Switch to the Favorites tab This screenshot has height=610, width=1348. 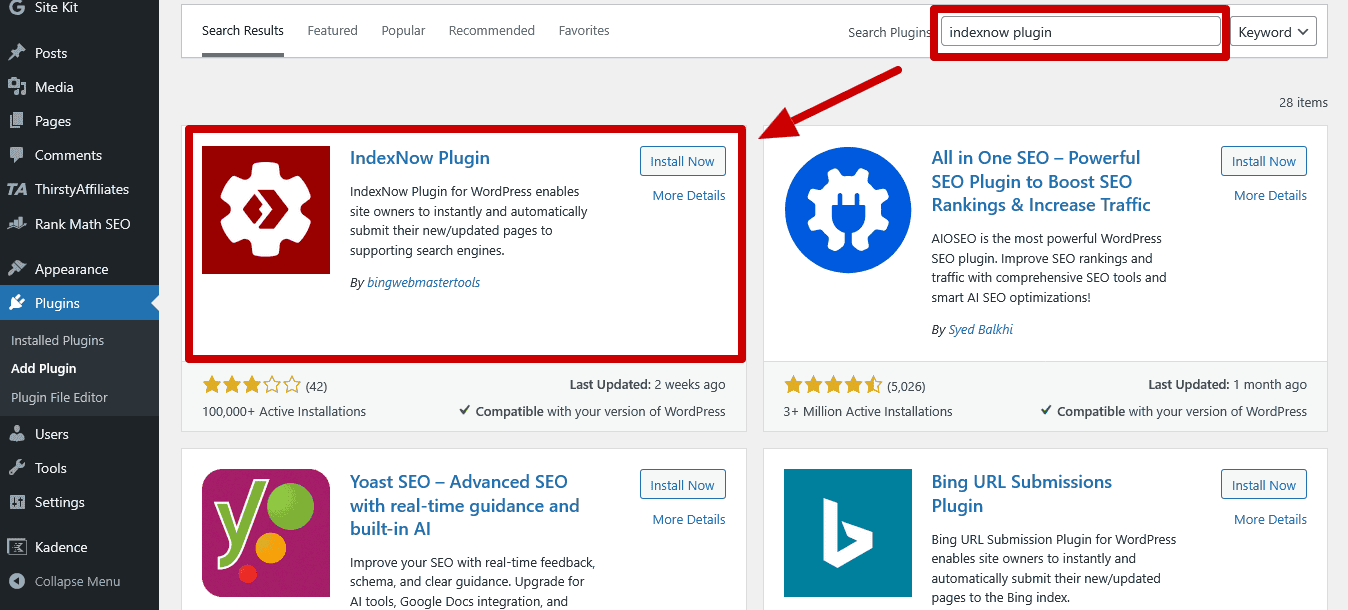584,30
